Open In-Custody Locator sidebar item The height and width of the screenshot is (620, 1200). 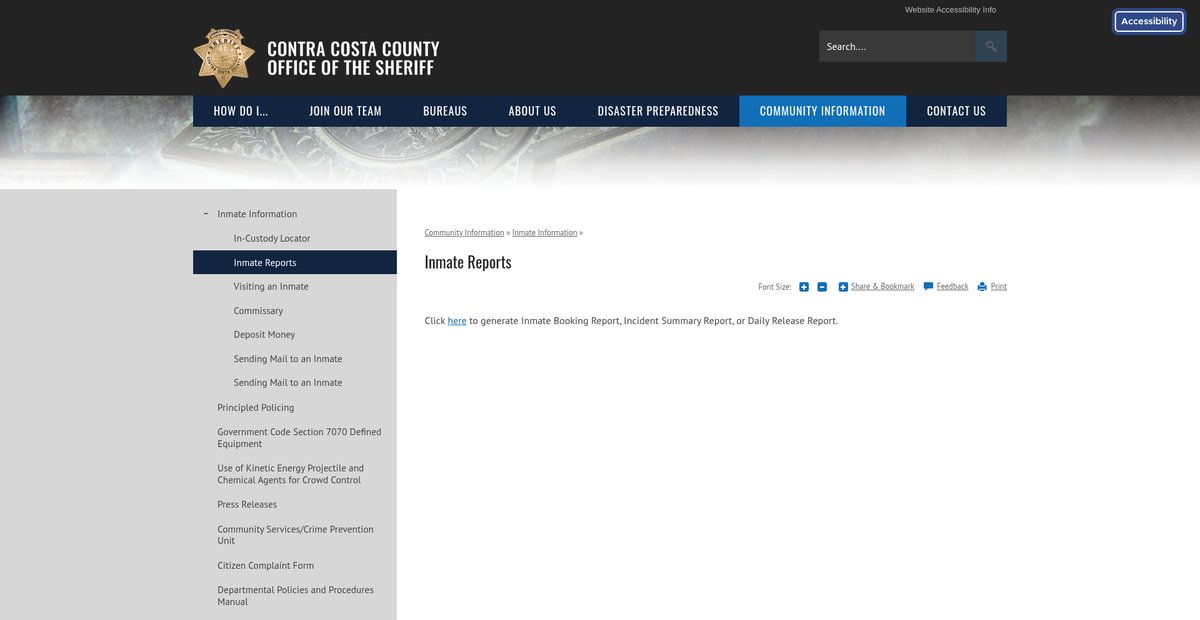(272, 239)
